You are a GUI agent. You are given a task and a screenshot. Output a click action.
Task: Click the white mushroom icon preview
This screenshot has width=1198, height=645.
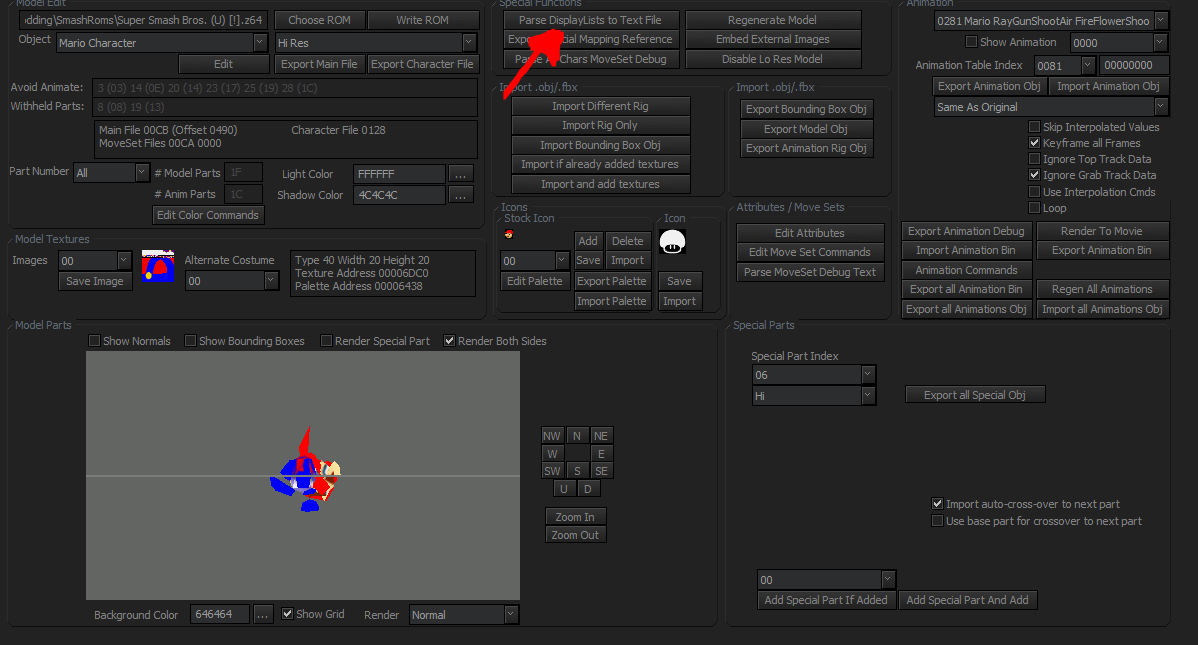point(672,242)
